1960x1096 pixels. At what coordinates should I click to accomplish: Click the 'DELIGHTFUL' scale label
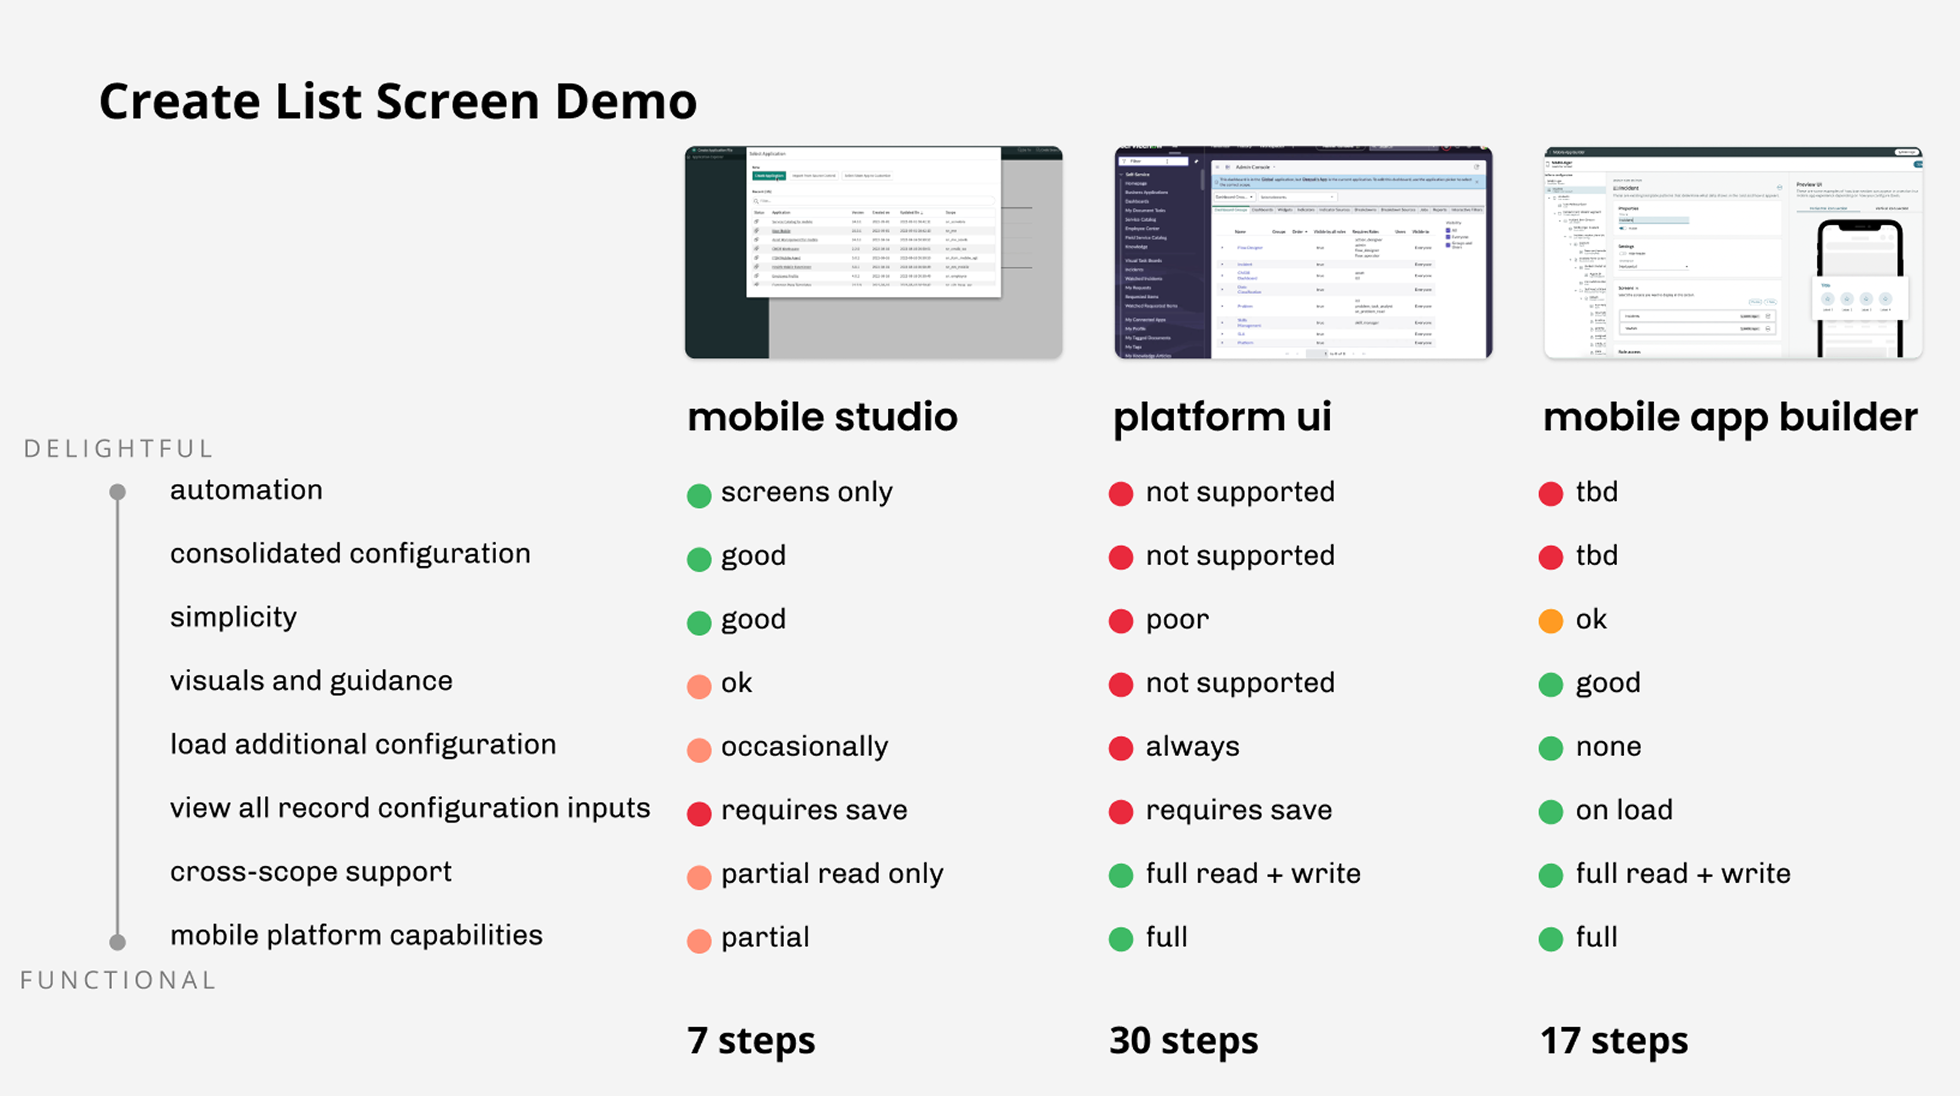tap(119, 449)
